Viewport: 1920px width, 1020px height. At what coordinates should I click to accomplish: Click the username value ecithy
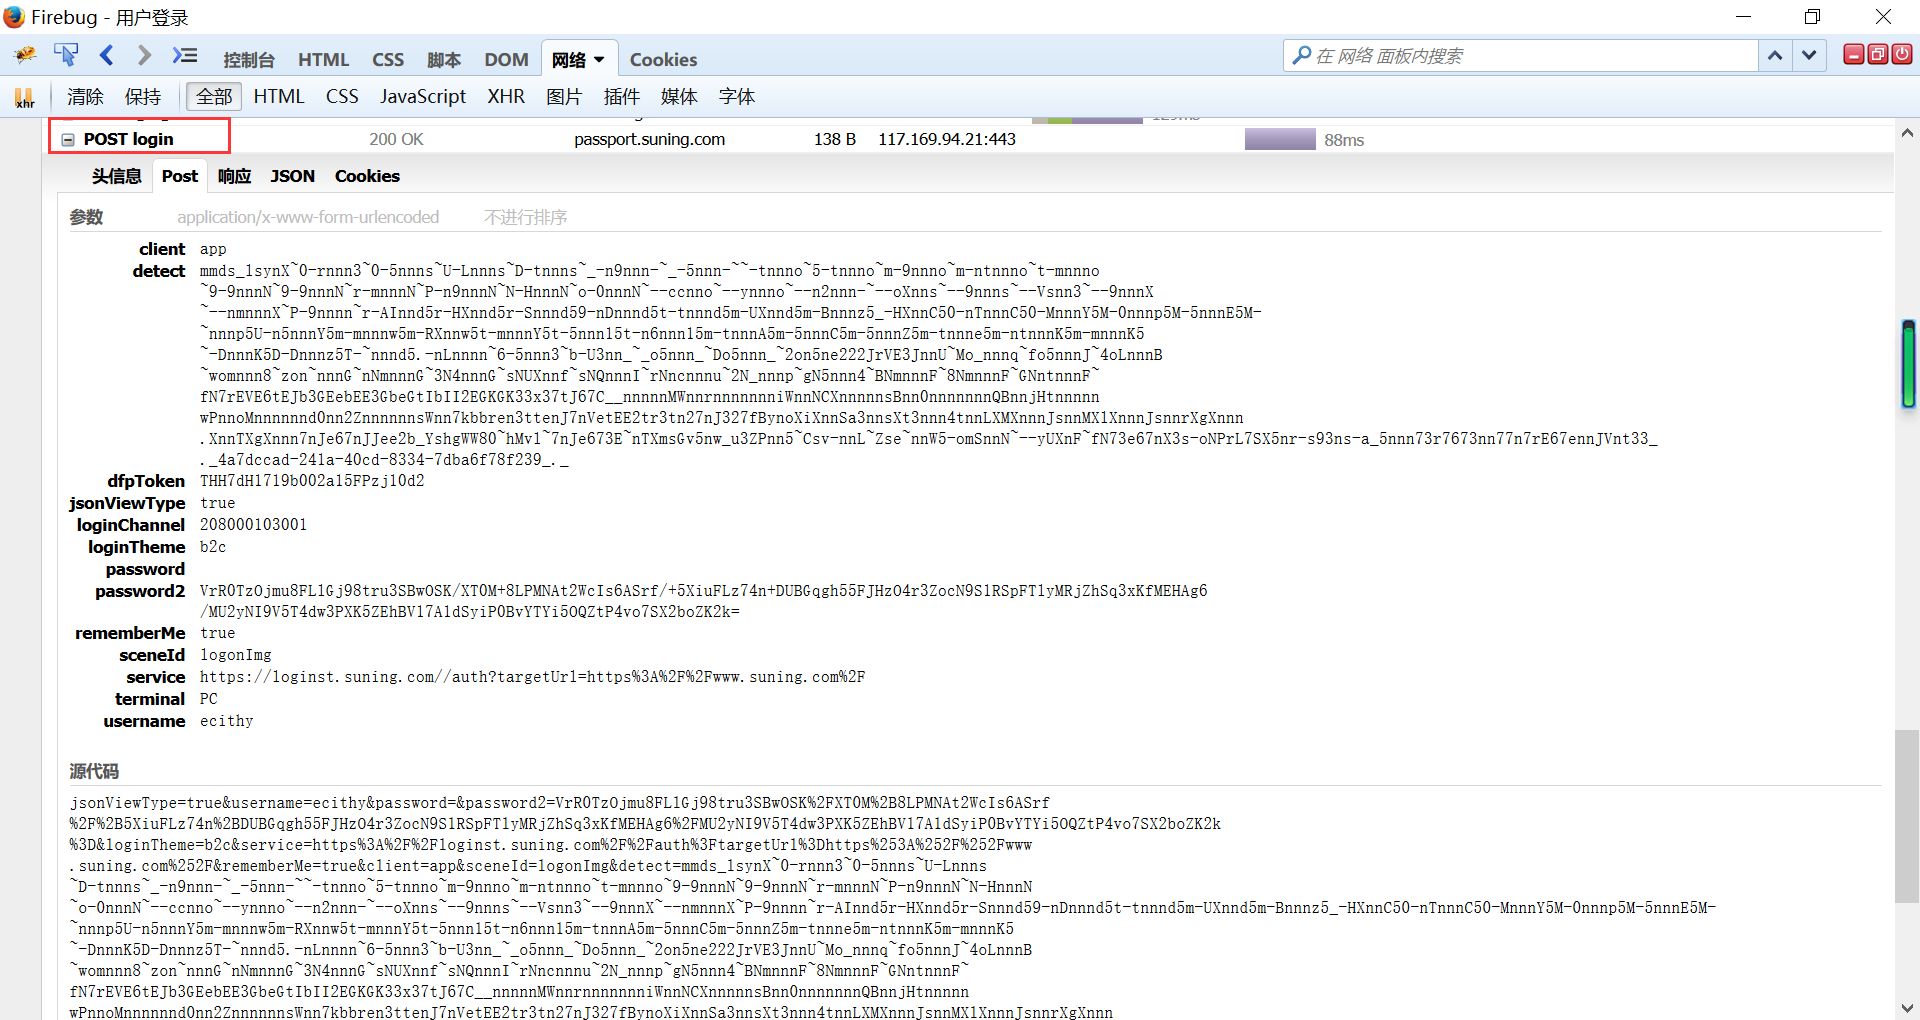click(x=226, y=721)
